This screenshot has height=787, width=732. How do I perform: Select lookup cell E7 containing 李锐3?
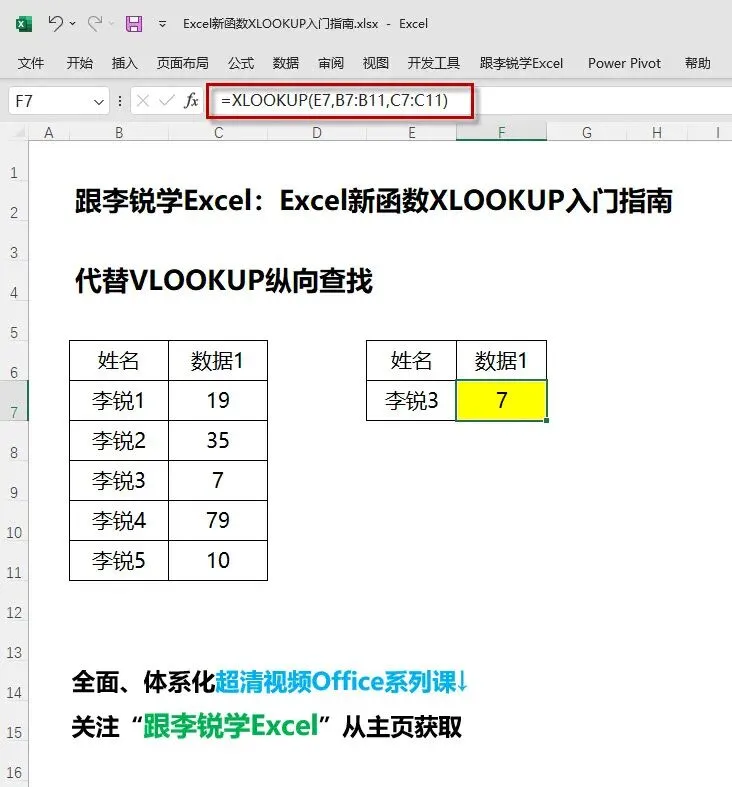point(412,401)
